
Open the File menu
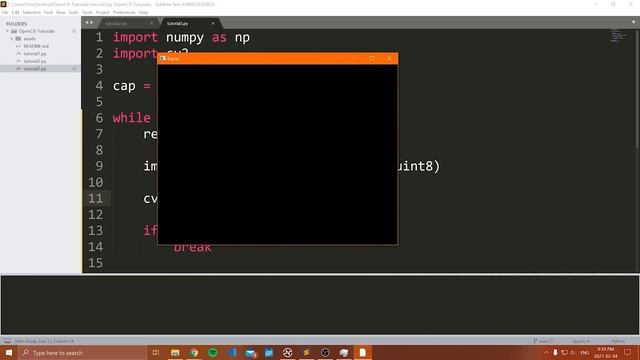pos(5,12)
